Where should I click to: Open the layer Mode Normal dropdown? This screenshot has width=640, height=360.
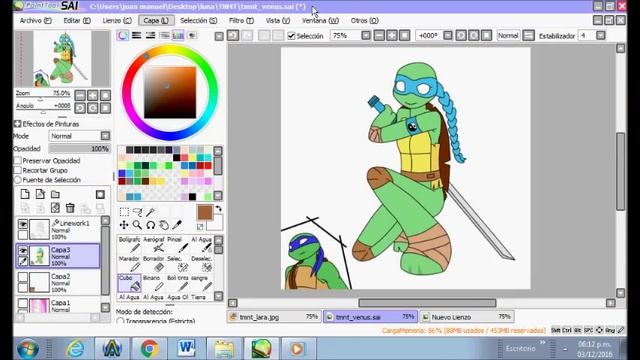(80, 136)
